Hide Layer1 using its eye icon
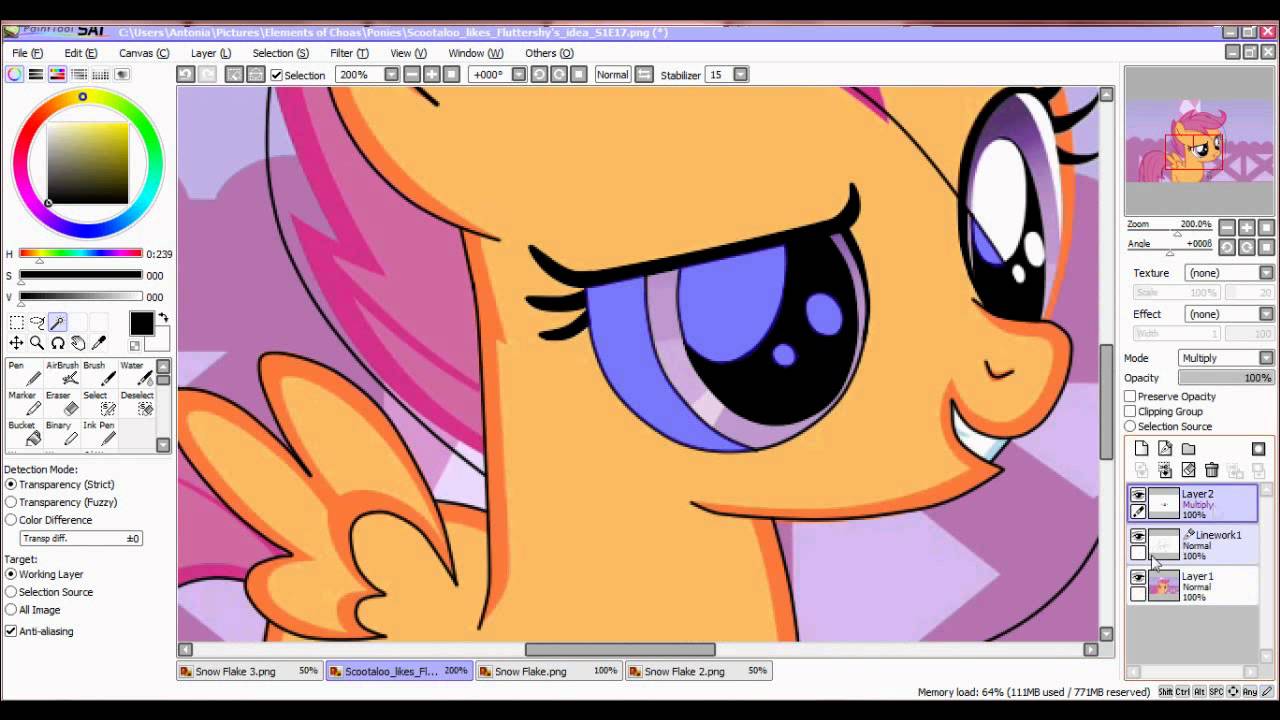 pyautogui.click(x=1138, y=578)
